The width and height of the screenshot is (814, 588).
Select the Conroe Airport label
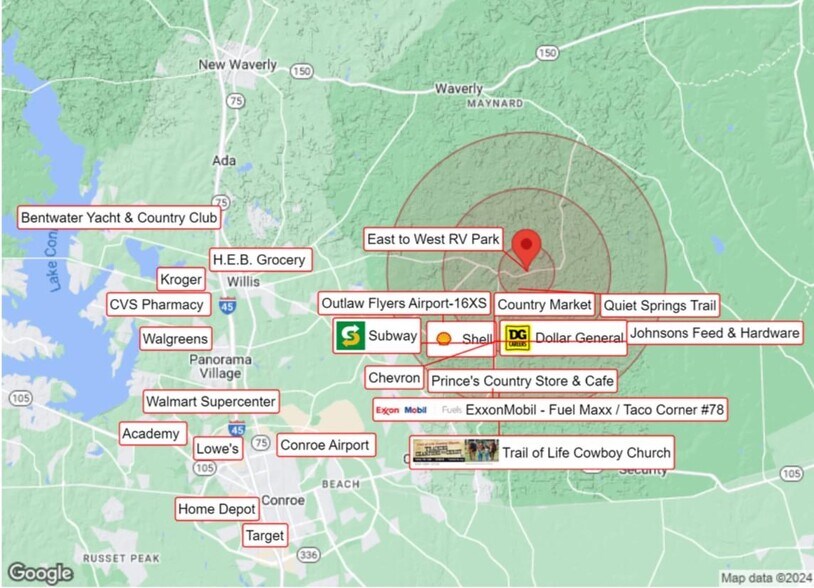(x=324, y=445)
